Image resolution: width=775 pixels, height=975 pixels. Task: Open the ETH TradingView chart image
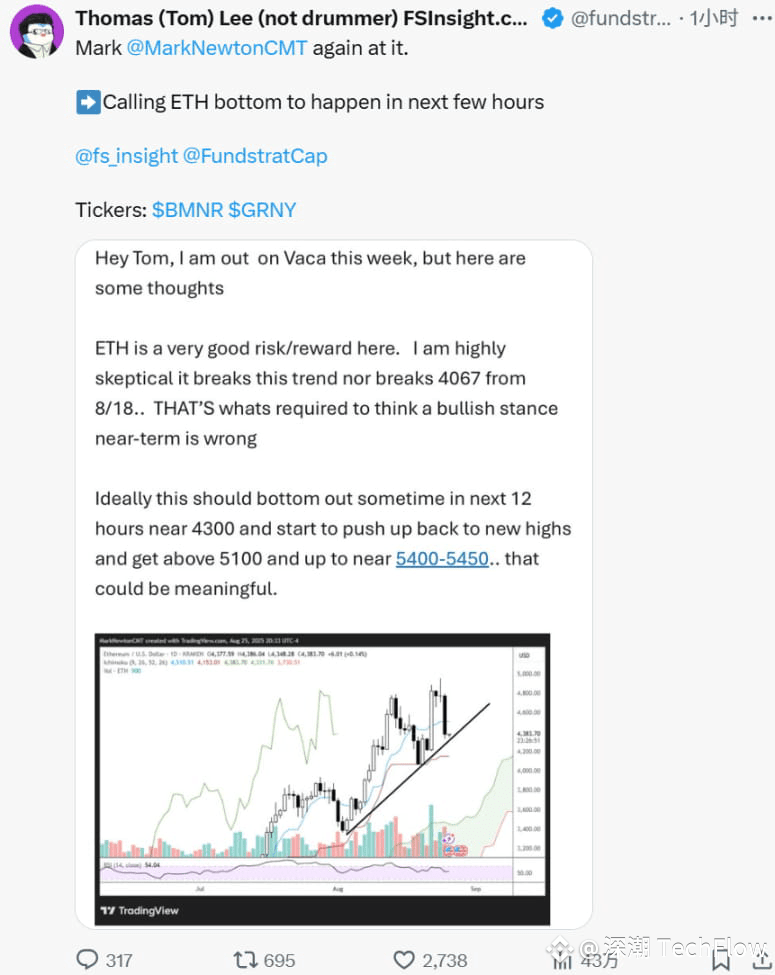322,779
